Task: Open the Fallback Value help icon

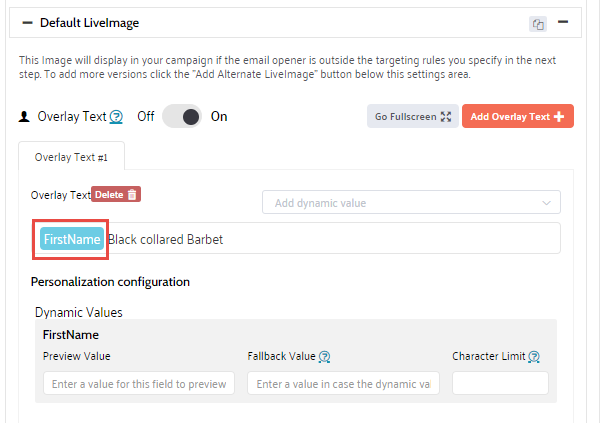Action: point(324,356)
